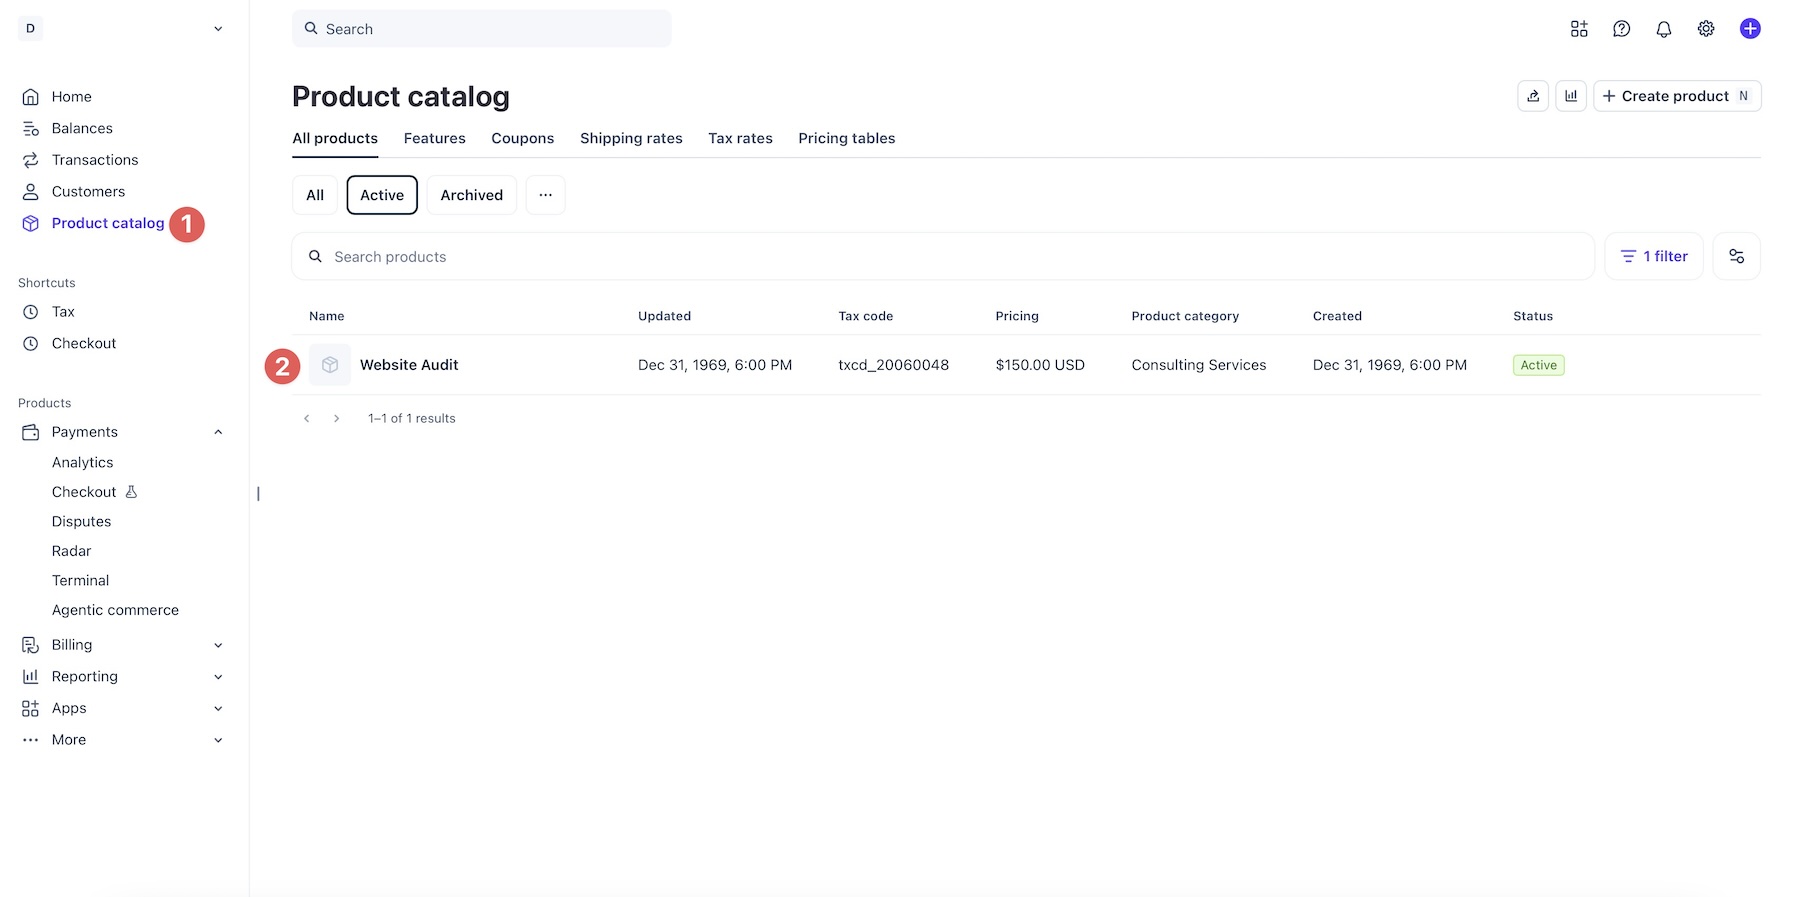Switch to the Shipping rates tab
Viewport: 1800px width, 897px height.
tap(631, 139)
